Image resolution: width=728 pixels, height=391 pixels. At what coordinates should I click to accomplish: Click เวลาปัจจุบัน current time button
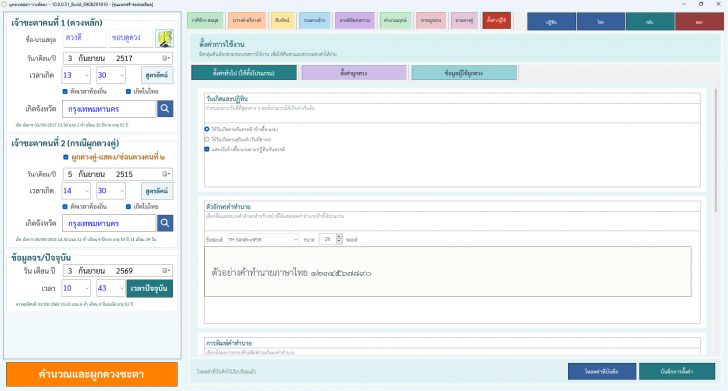click(150, 288)
